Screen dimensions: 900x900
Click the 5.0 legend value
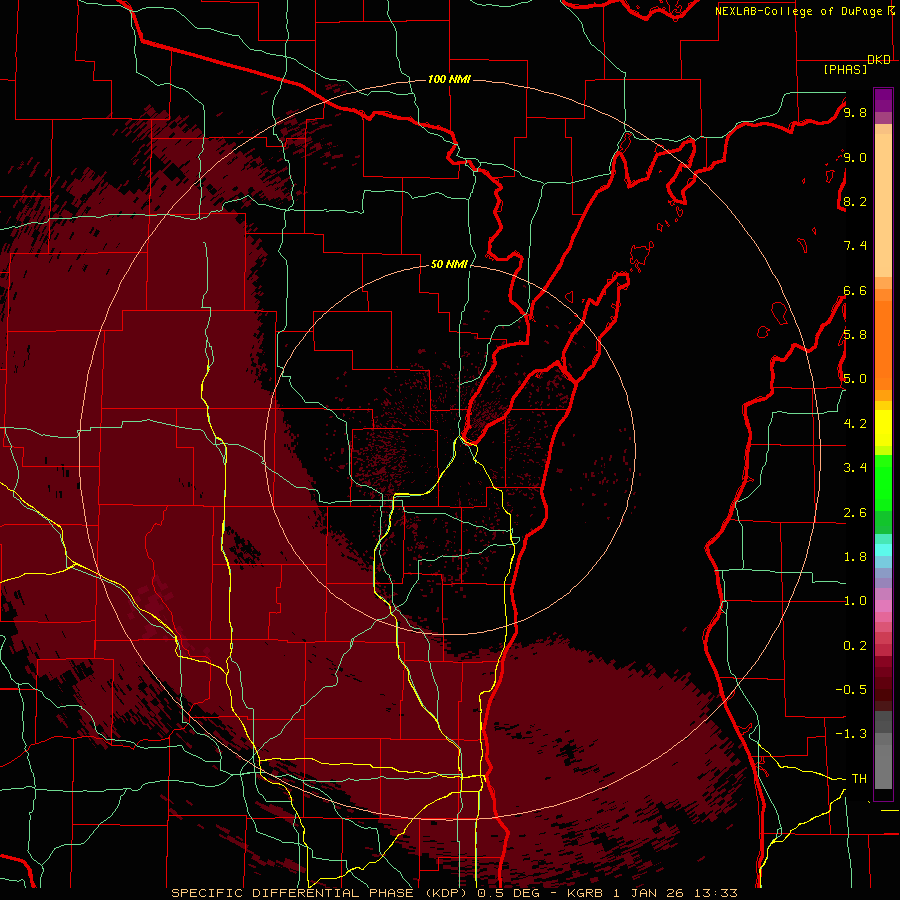(855, 379)
